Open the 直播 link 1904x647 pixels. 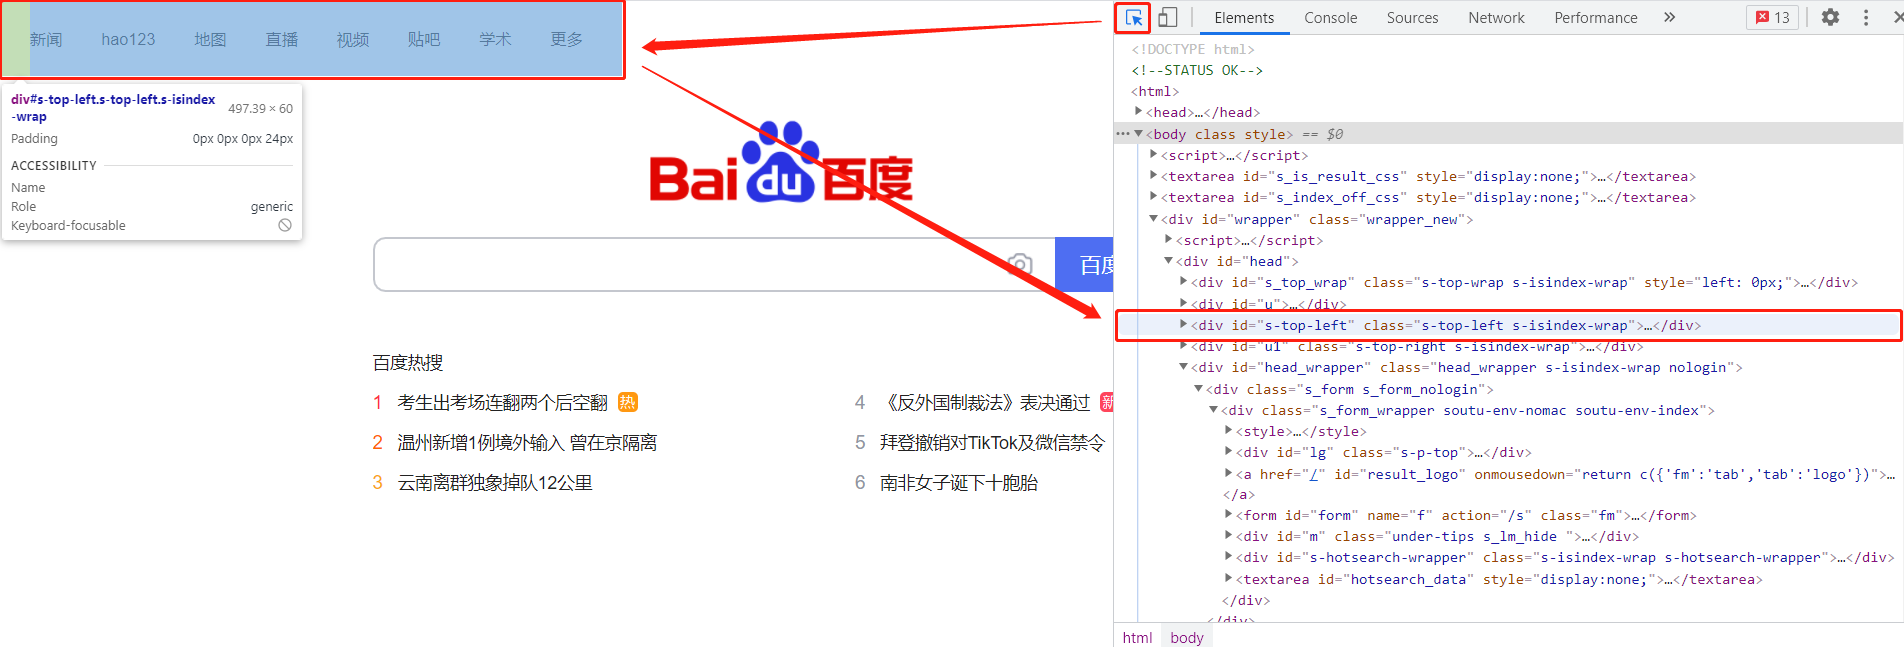(x=282, y=39)
